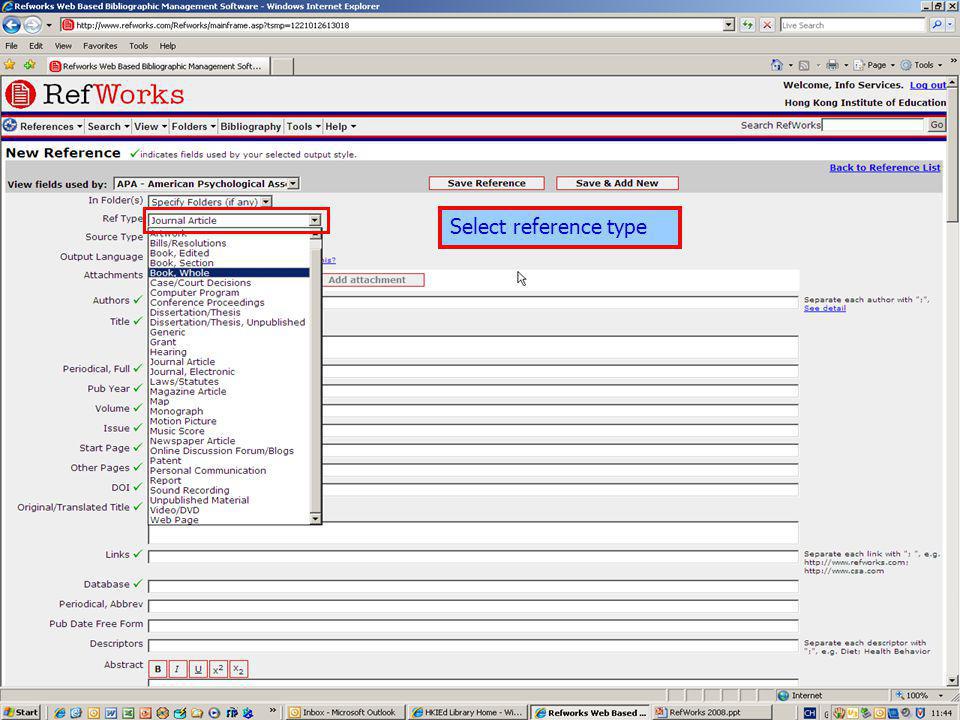Click the RSS Feeds icon
Screen dimensions: 960x720
click(804, 65)
